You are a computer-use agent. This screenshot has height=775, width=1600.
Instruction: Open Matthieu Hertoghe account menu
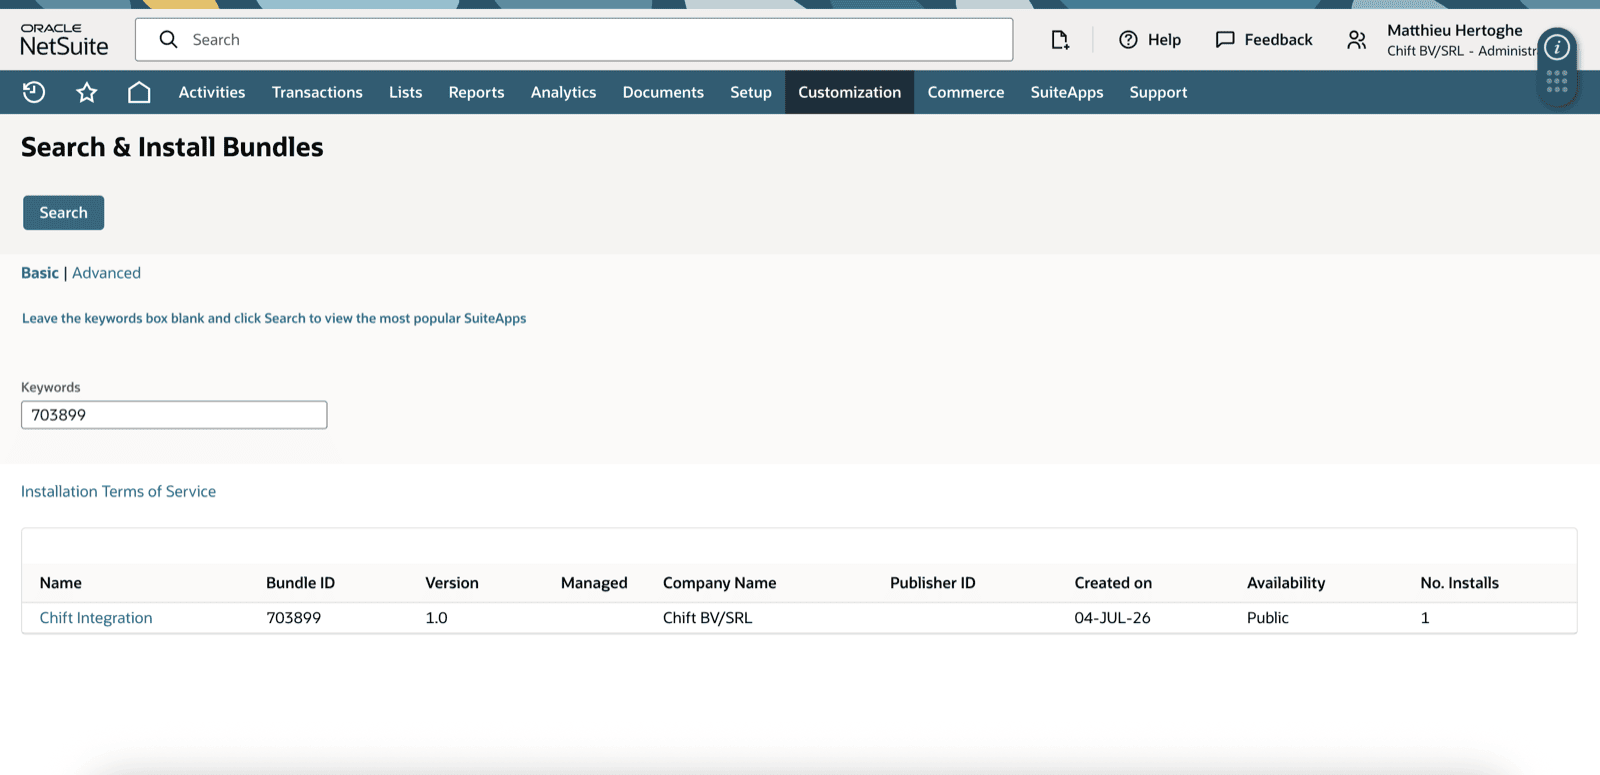point(1461,40)
